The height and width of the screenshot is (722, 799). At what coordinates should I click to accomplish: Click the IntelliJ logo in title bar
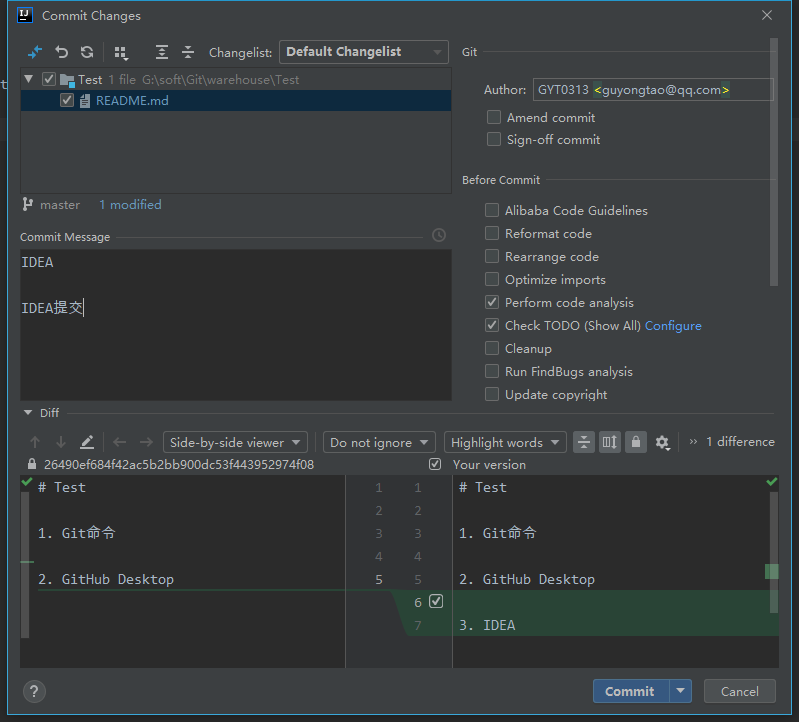[25, 15]
